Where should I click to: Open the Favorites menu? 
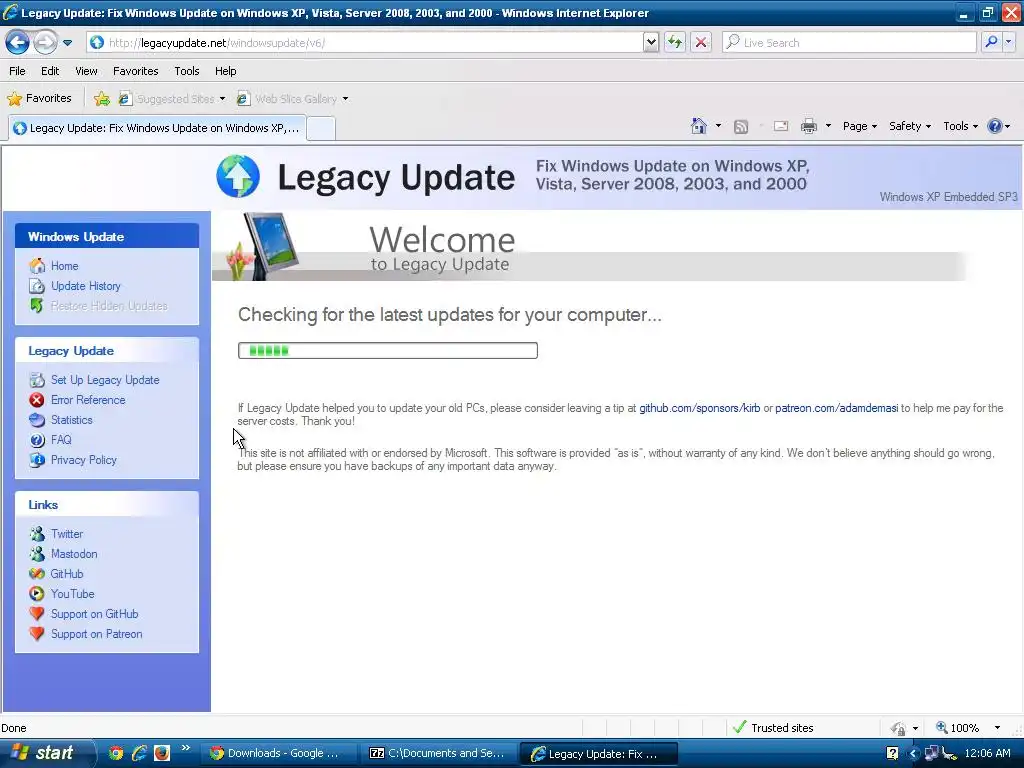tap(135, 71)
